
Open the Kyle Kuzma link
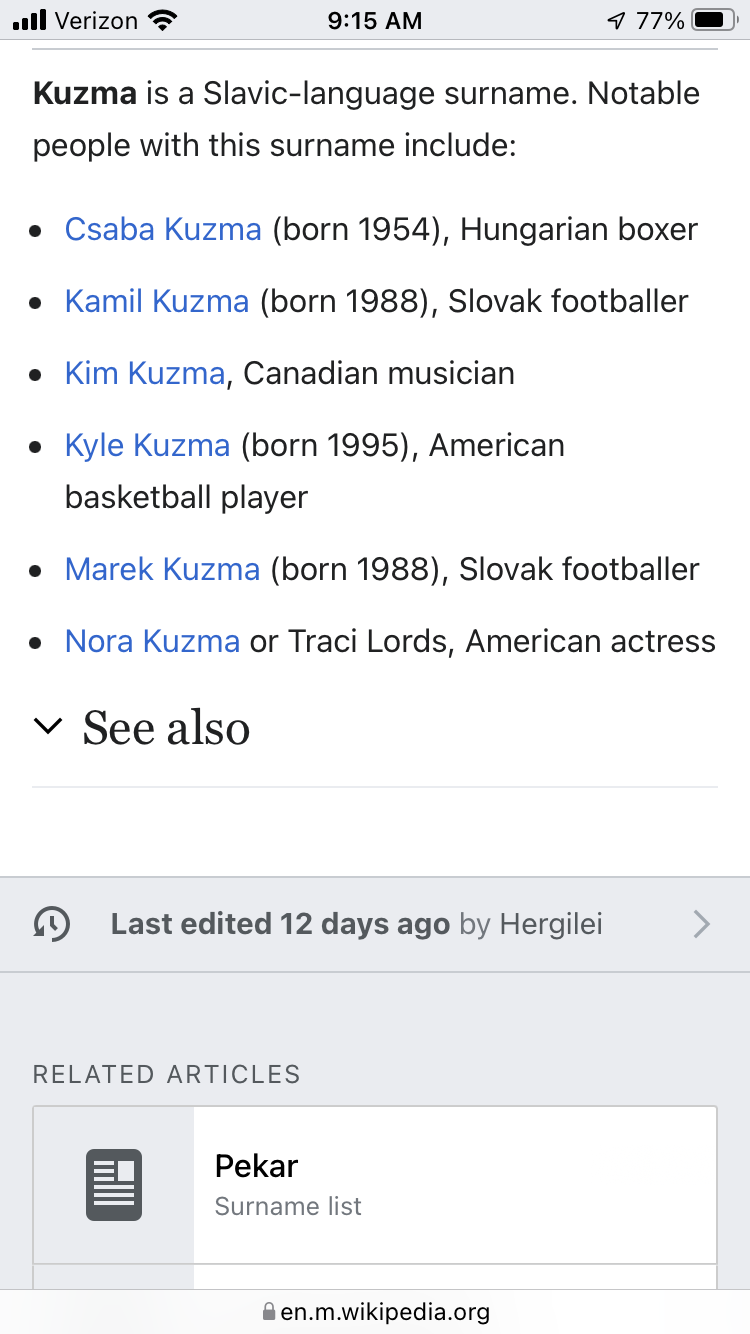tap(148, 445)
